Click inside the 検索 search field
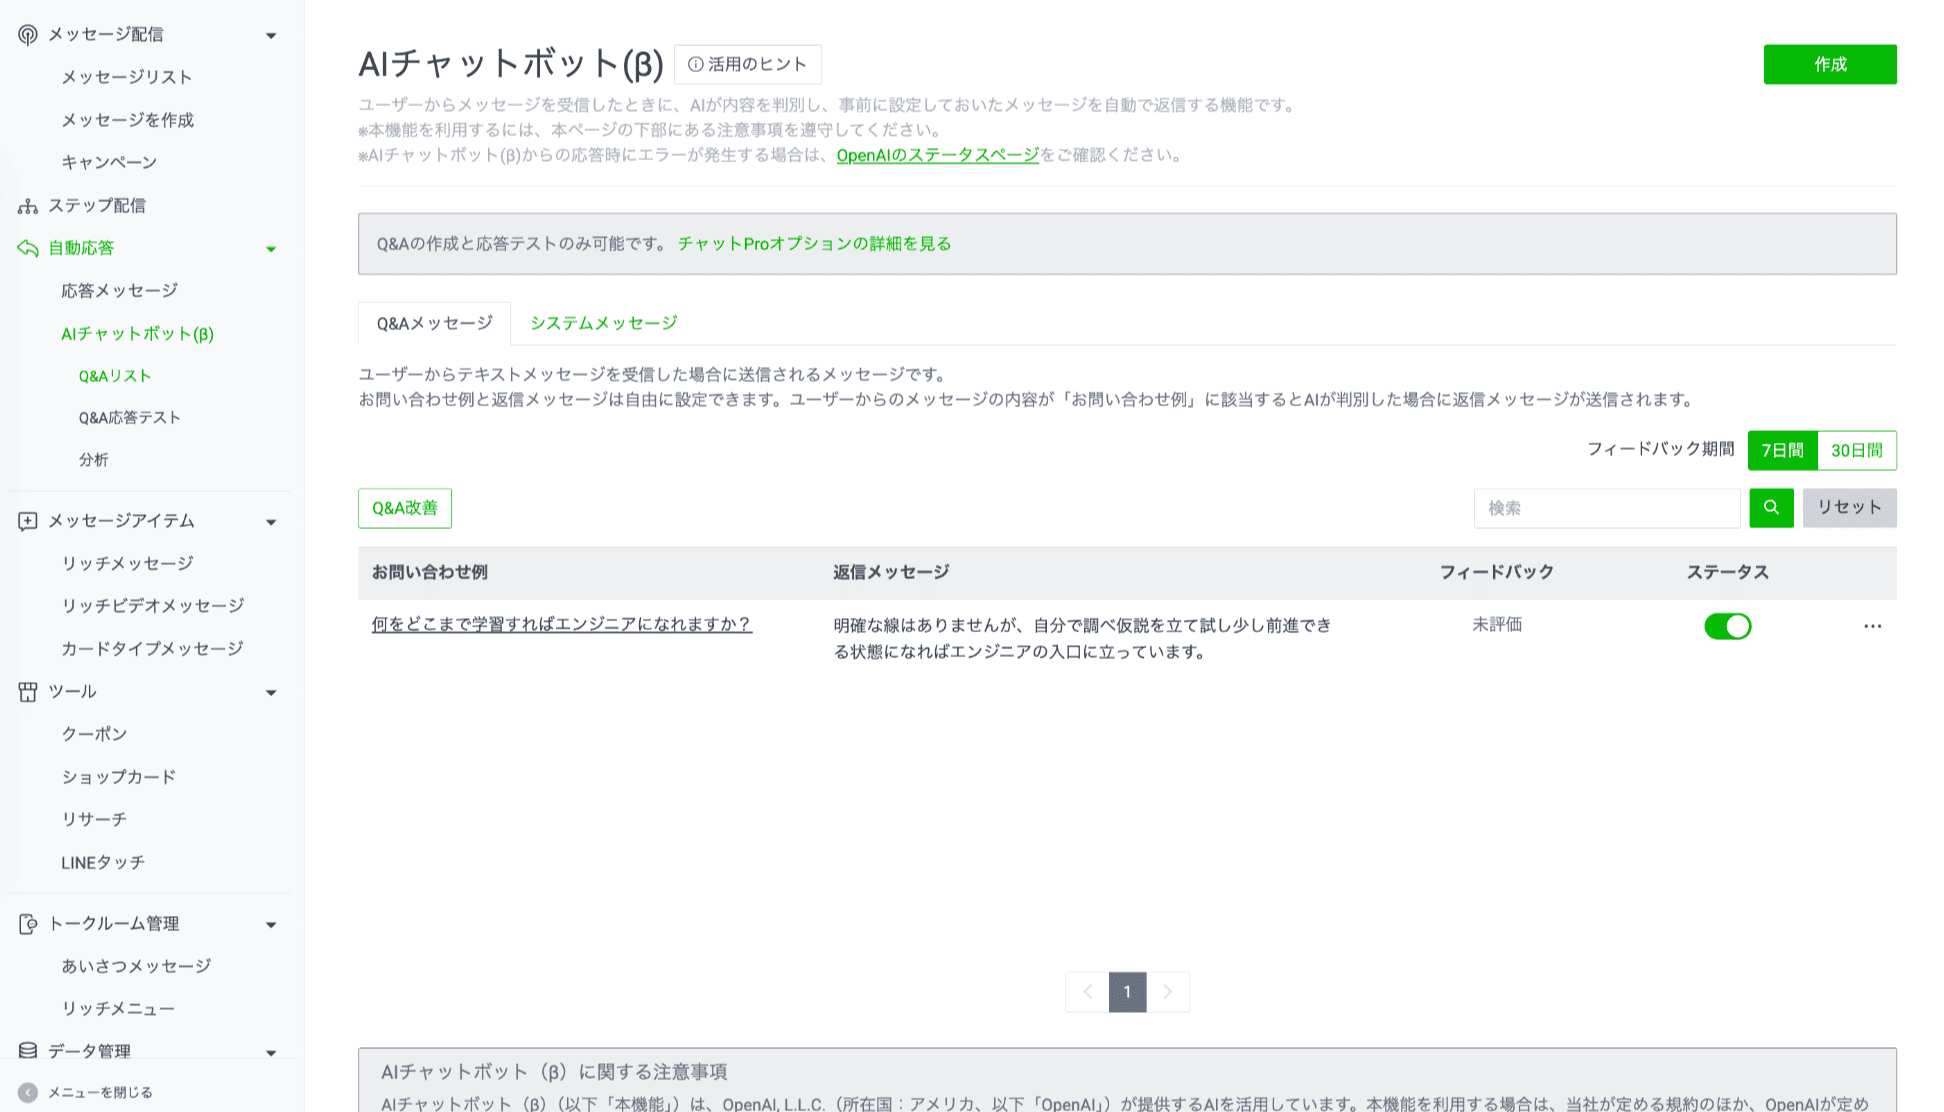The width and height of the screenshot is (1944, 1112). click(1606, 508)
